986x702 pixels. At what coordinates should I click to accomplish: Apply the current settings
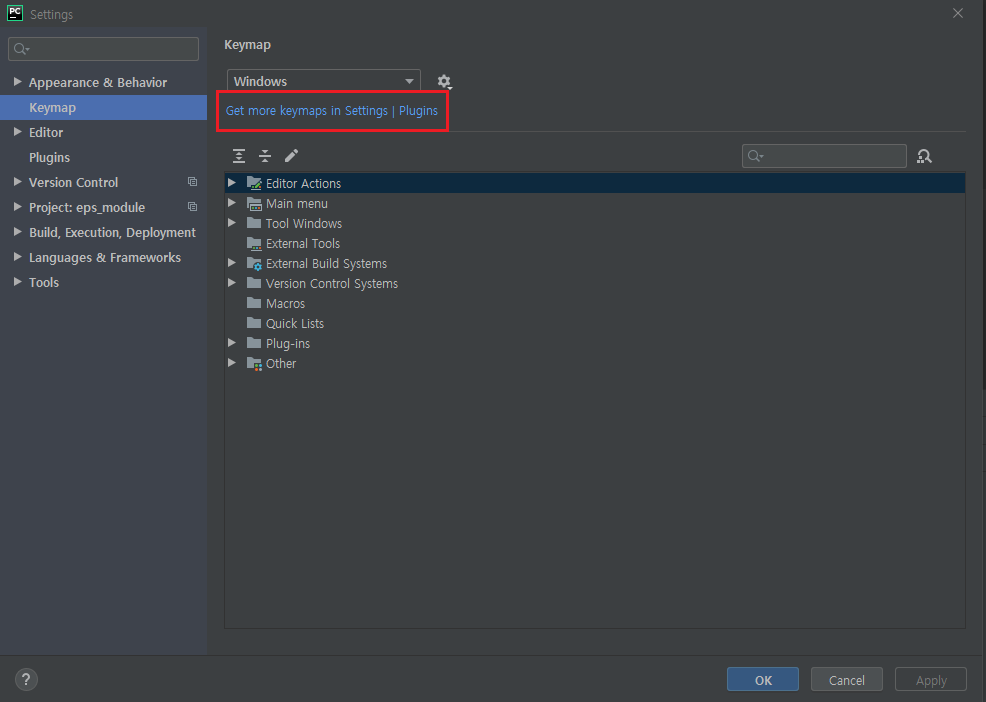pyautogui.click(x=930, y=679)
